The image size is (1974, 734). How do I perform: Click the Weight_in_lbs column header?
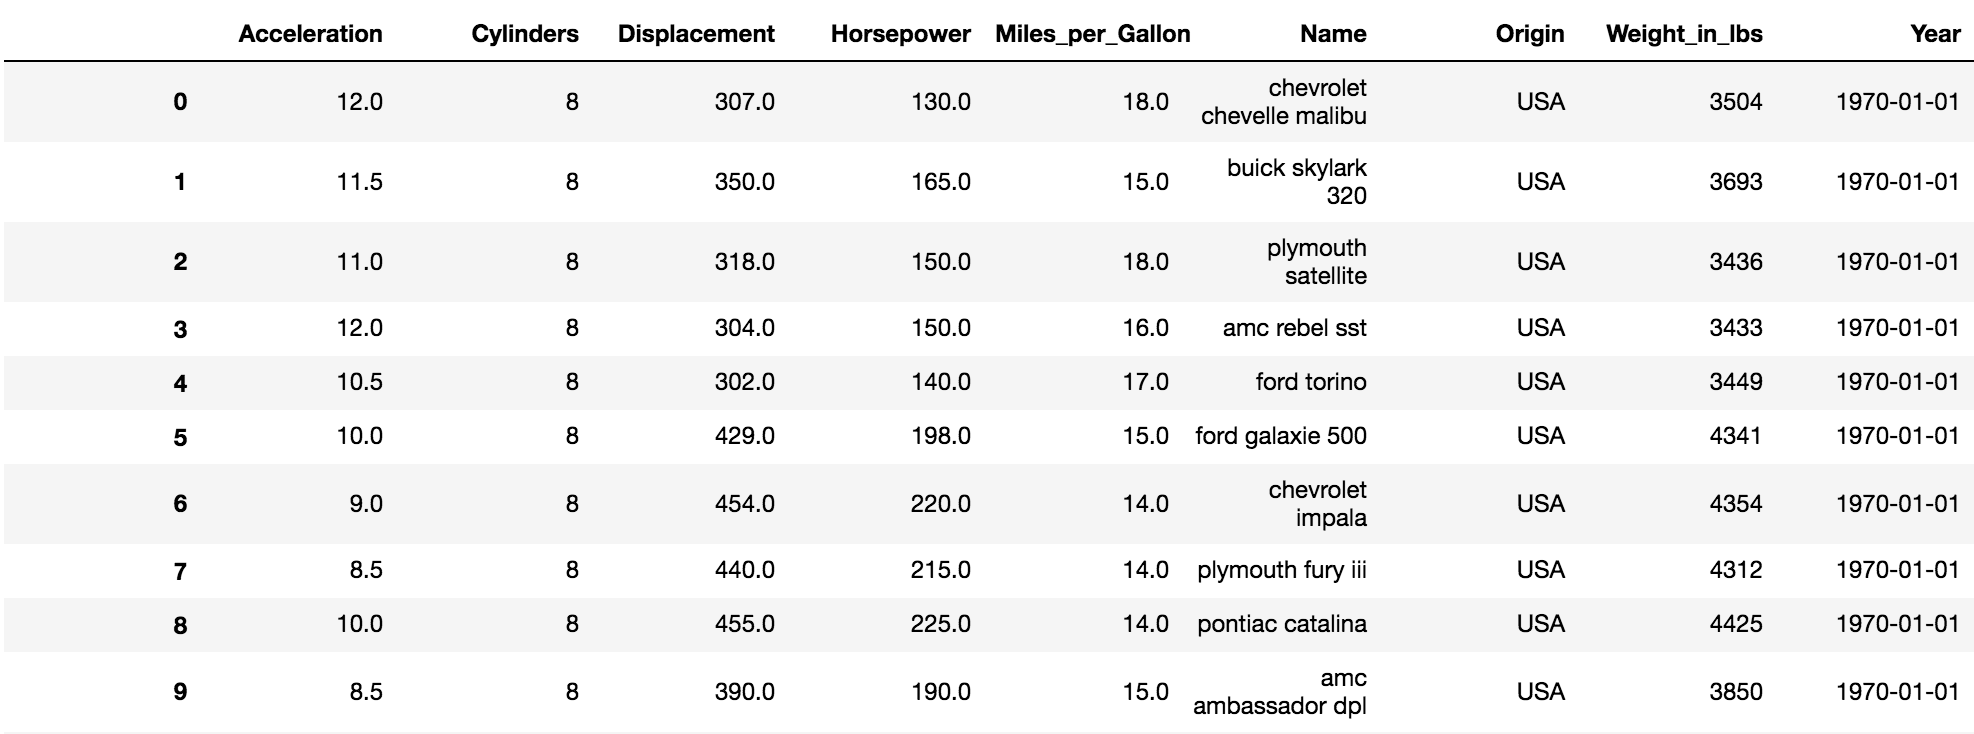(x=1684, y=34)
